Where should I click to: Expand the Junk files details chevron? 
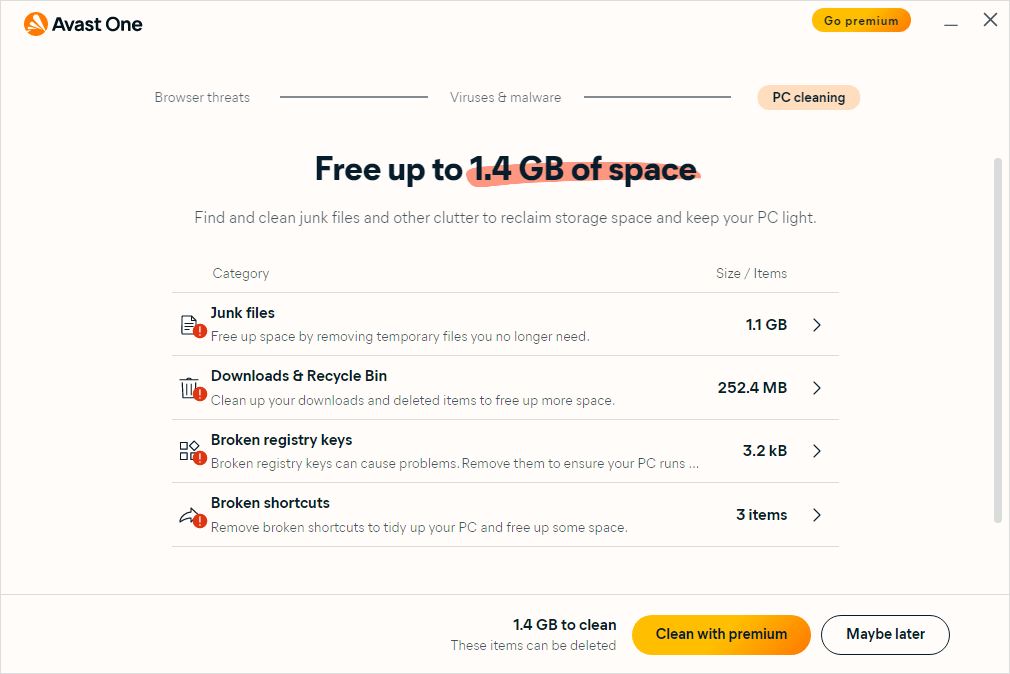(817, 325)
